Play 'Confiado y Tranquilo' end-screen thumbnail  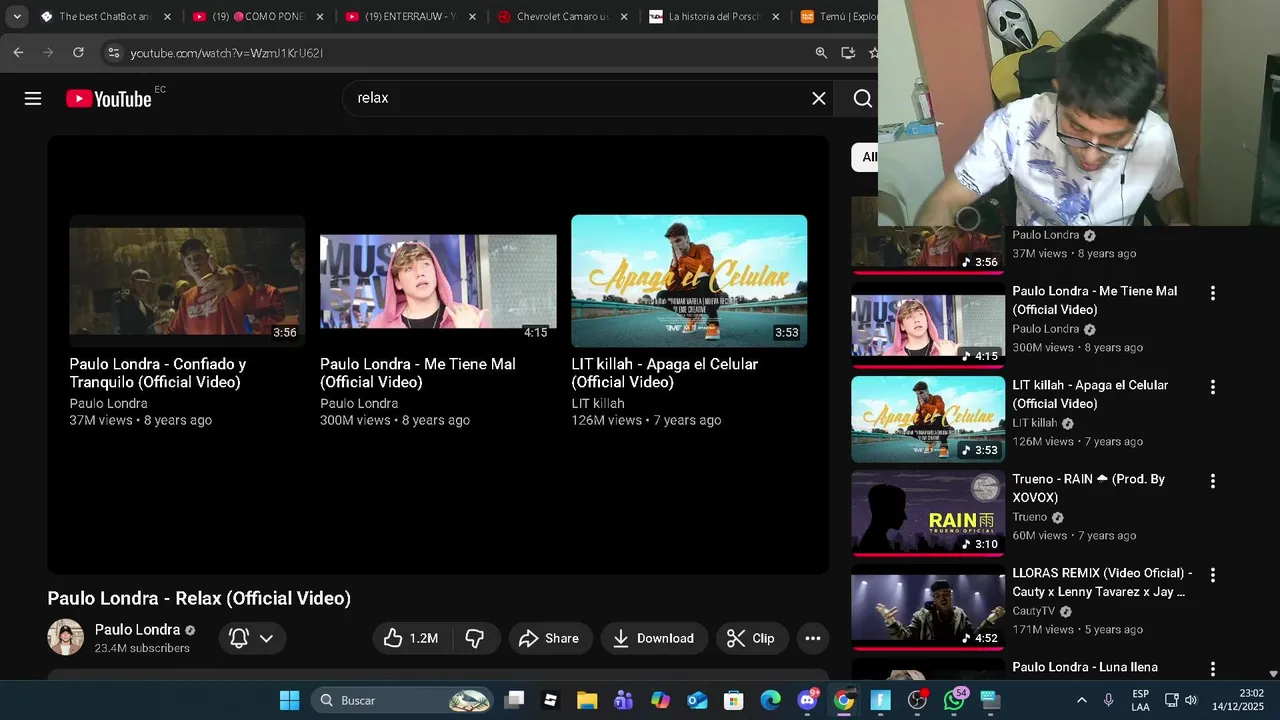(187, 281)
